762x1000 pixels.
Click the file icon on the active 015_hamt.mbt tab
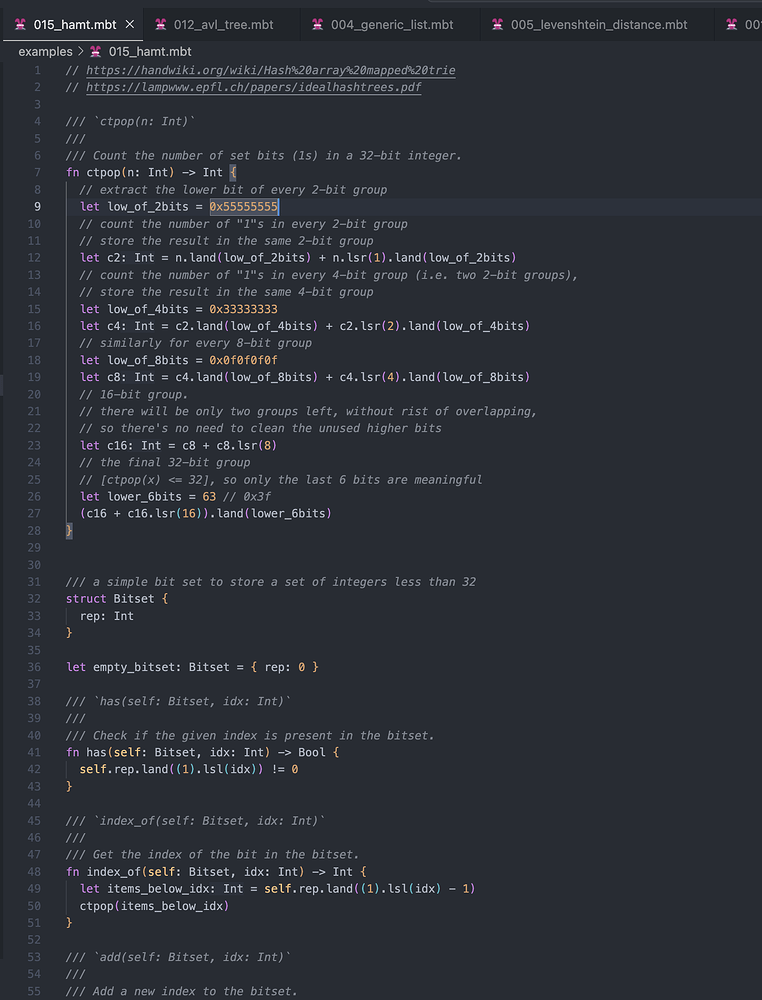coord(19,24)
